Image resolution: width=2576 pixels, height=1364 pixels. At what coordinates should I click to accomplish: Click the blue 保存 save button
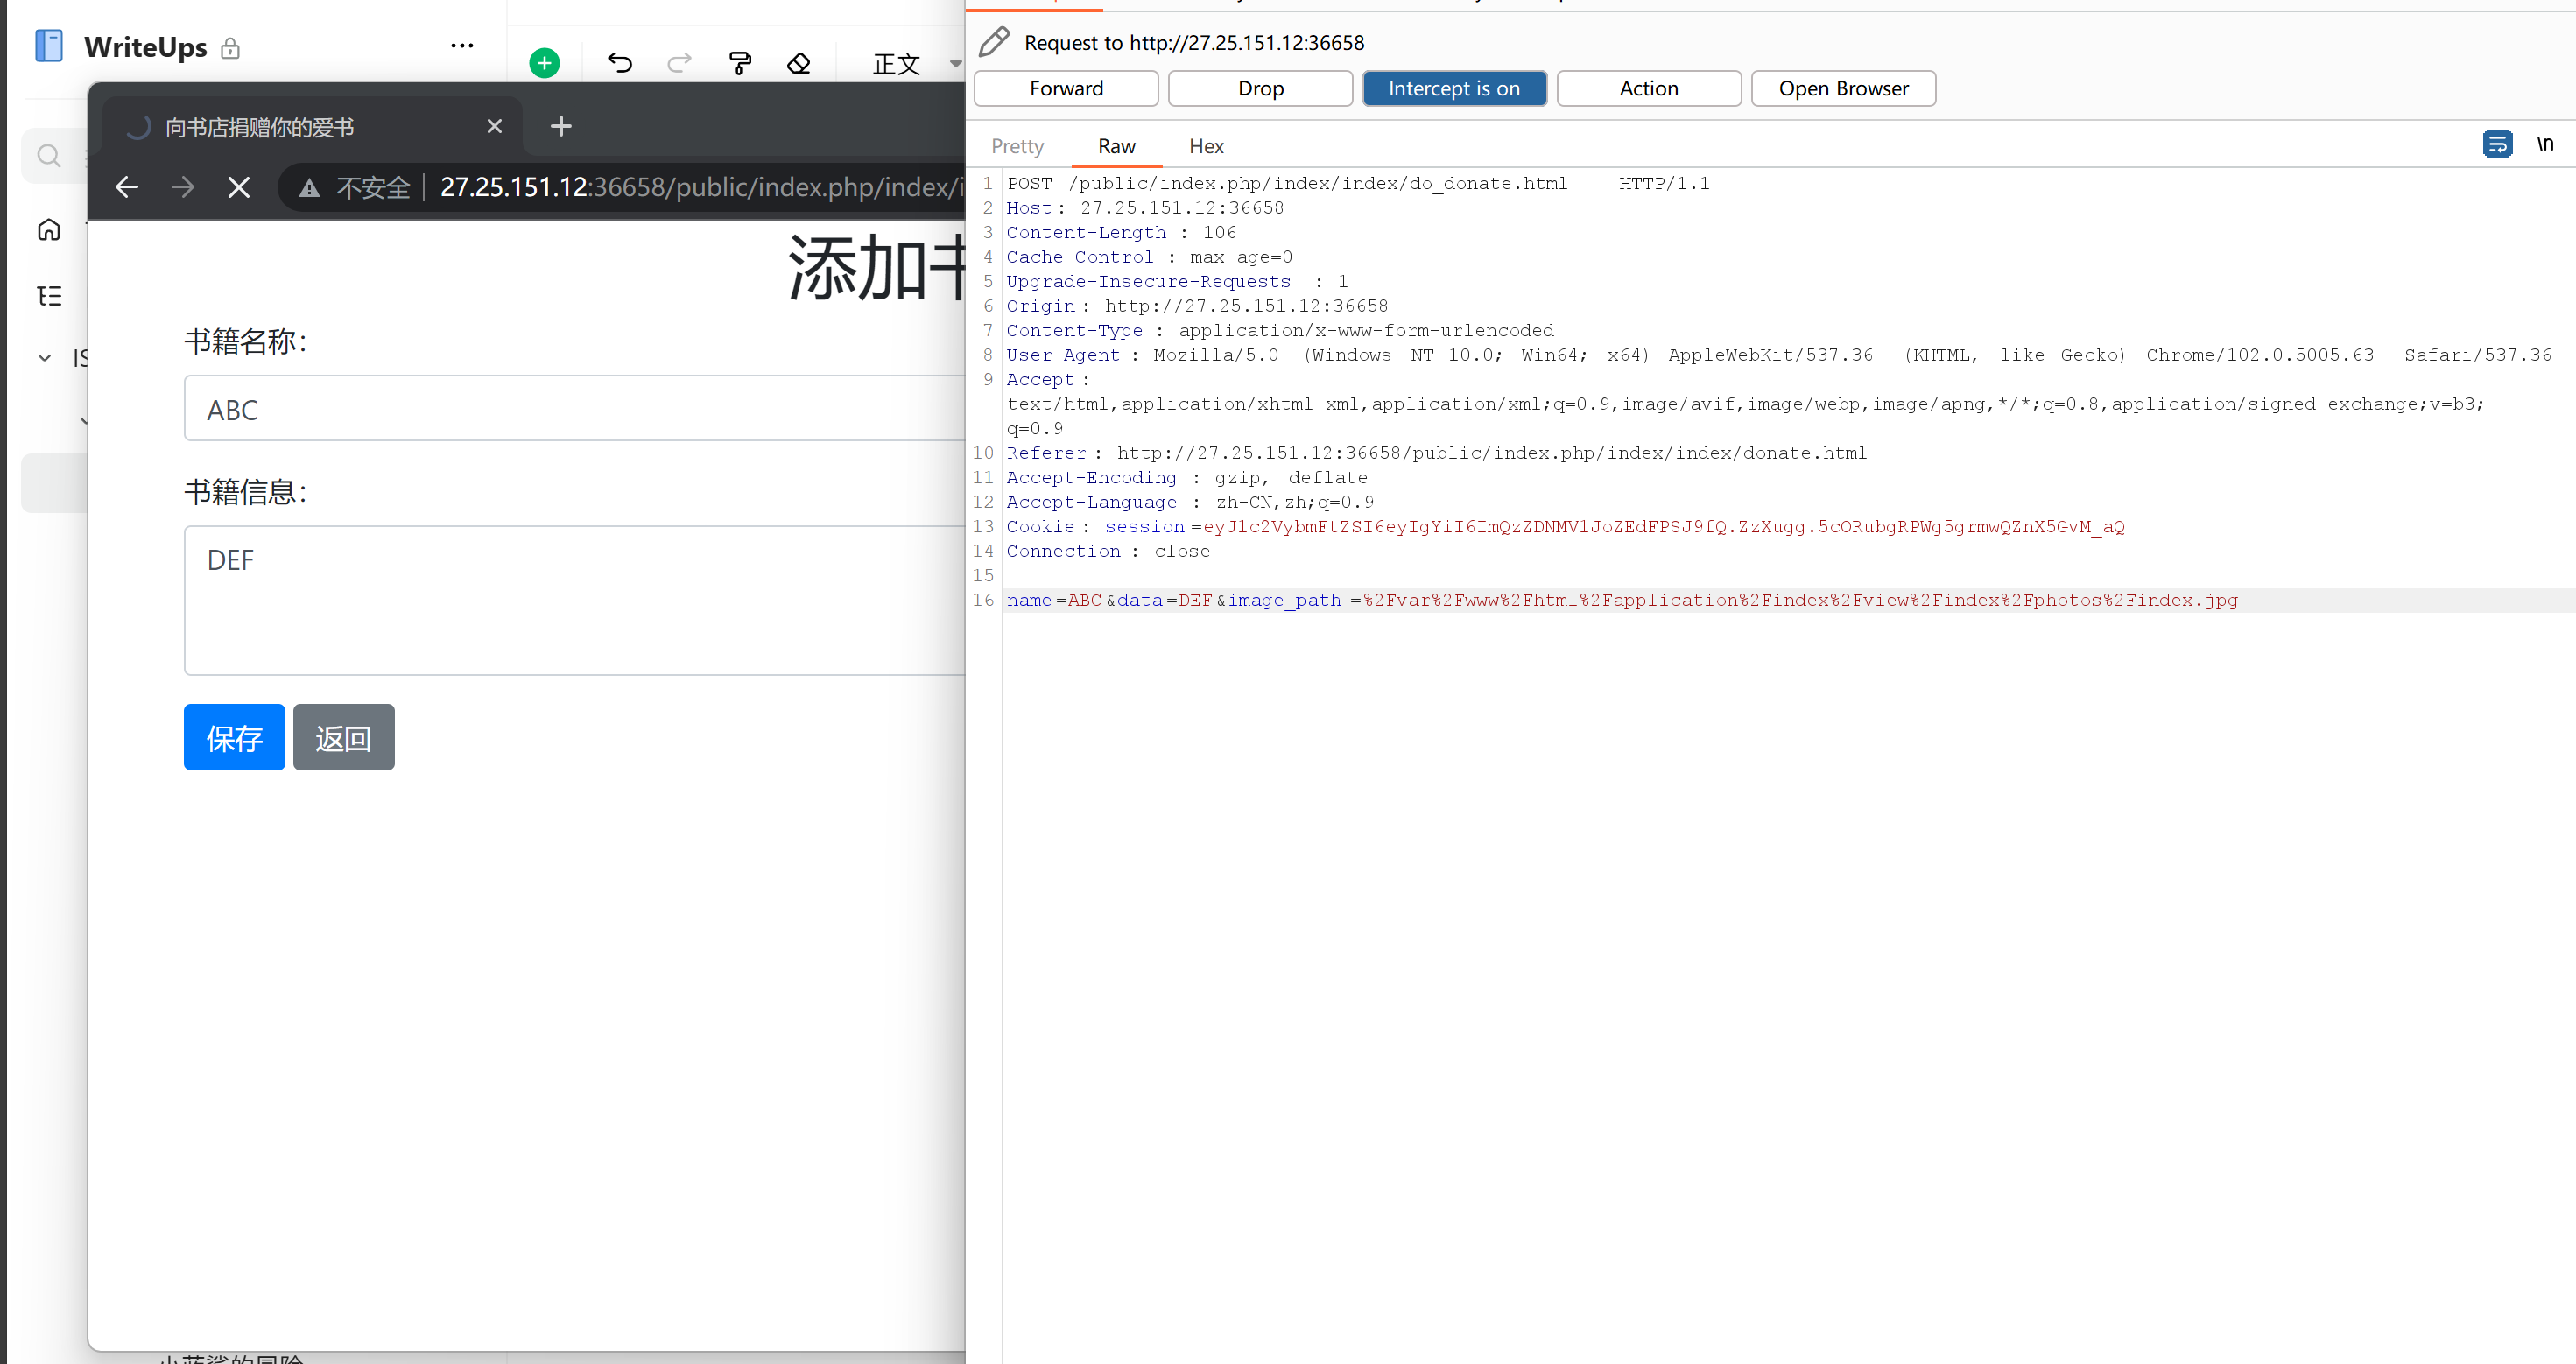coord(234,737)
